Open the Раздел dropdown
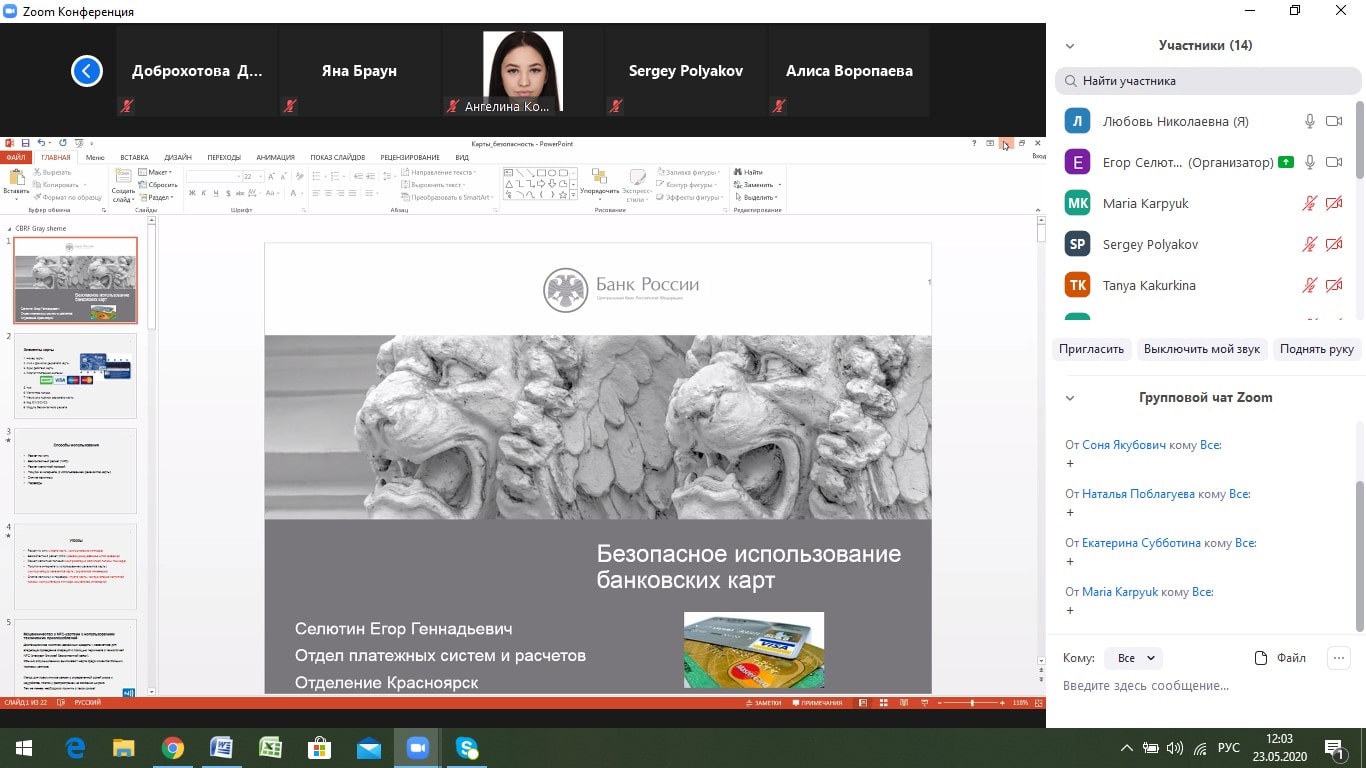This screenshot has width=1366, height=768. [155, 197]
